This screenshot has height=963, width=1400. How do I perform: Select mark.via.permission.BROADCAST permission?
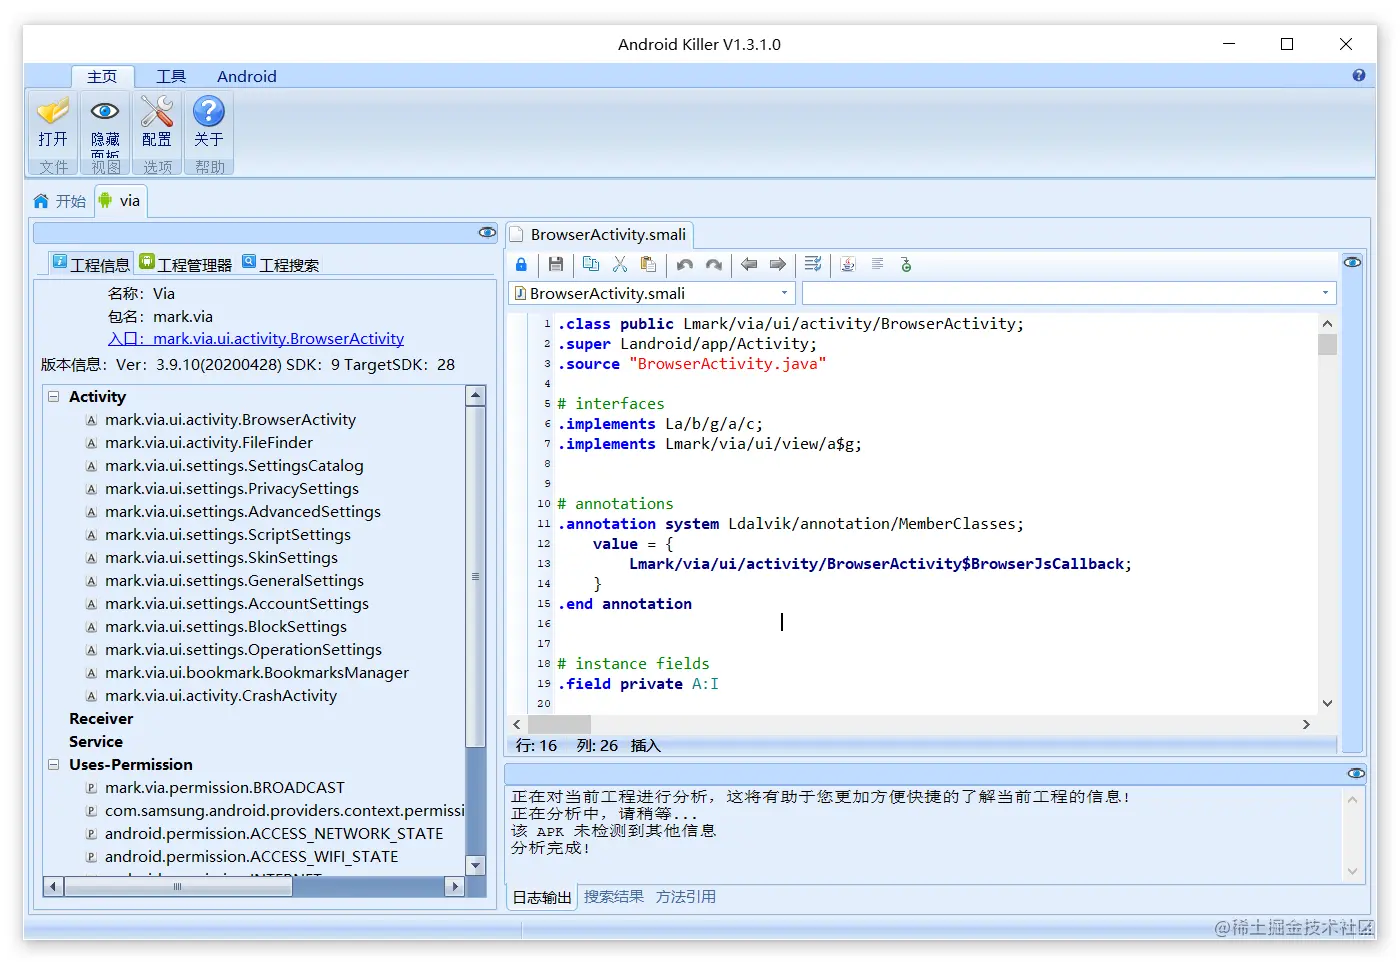(x=225, y=788)
